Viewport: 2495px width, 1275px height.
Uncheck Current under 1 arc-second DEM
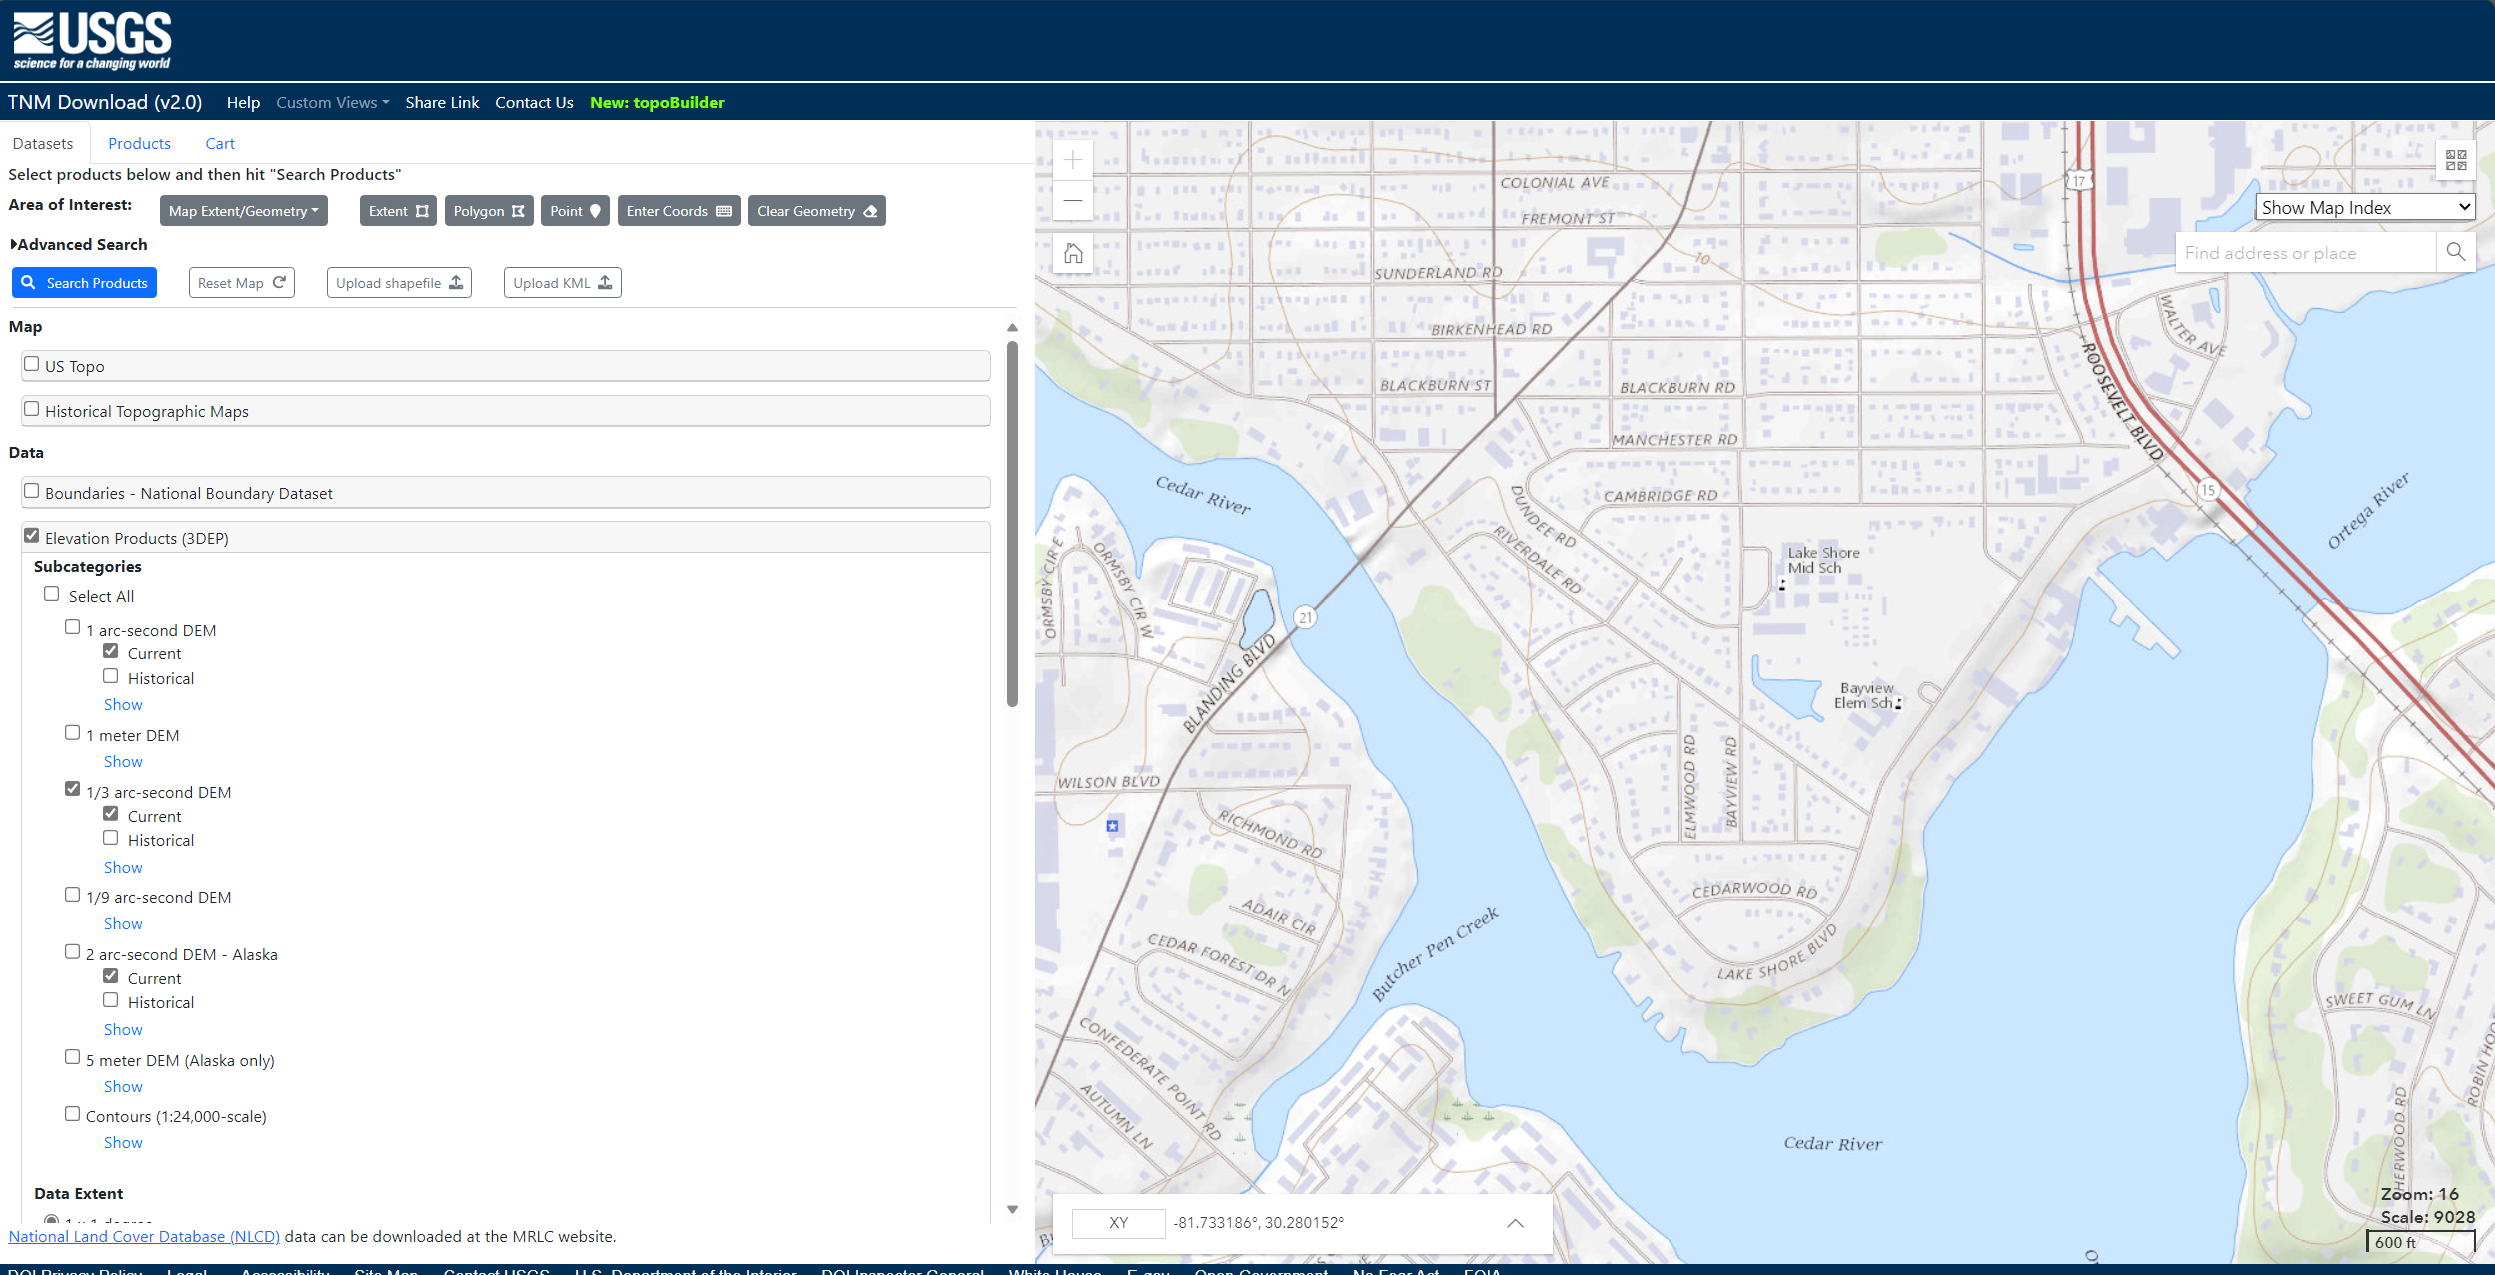111,651
